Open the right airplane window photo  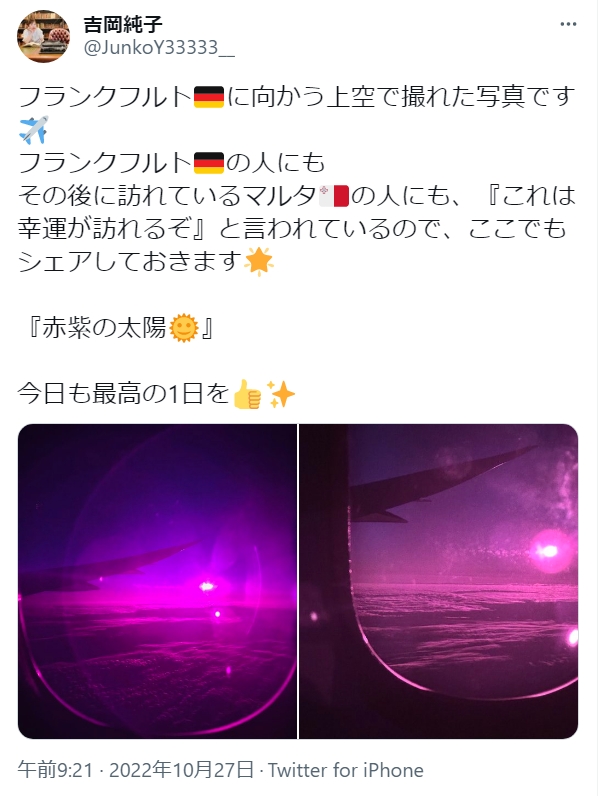coord(439,581)
